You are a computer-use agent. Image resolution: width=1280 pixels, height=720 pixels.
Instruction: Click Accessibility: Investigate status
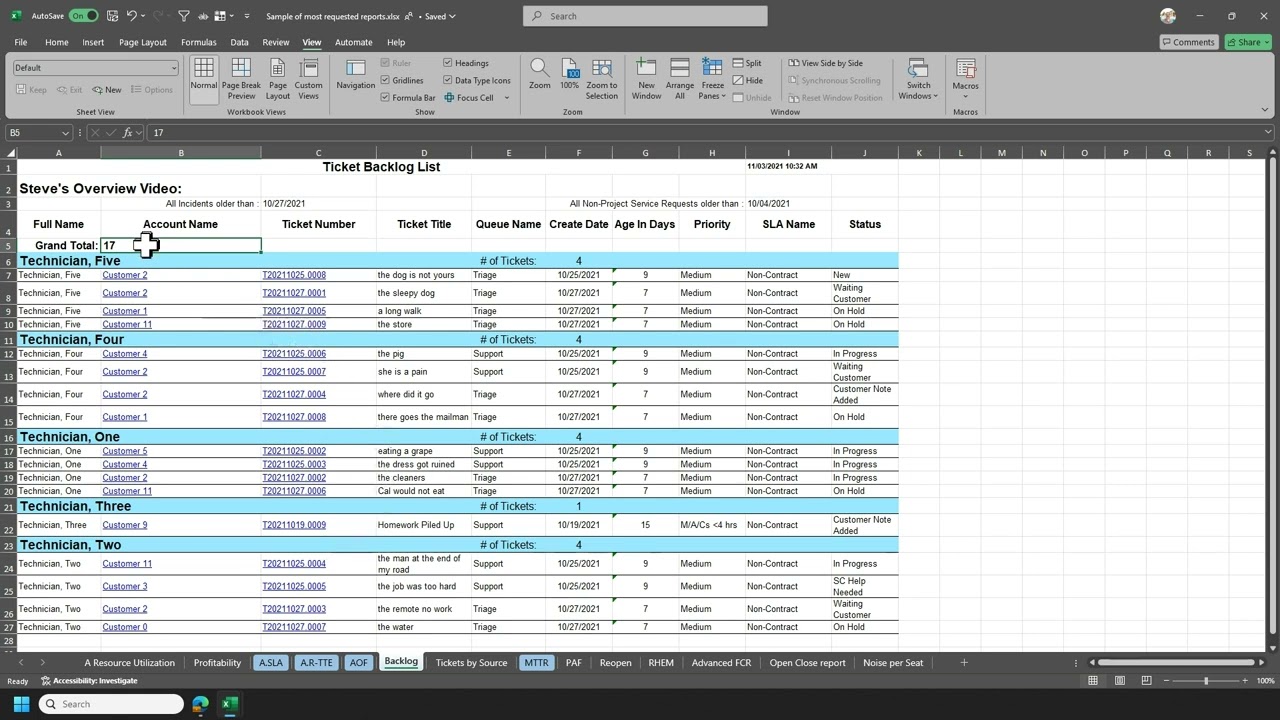coord(89,681)
